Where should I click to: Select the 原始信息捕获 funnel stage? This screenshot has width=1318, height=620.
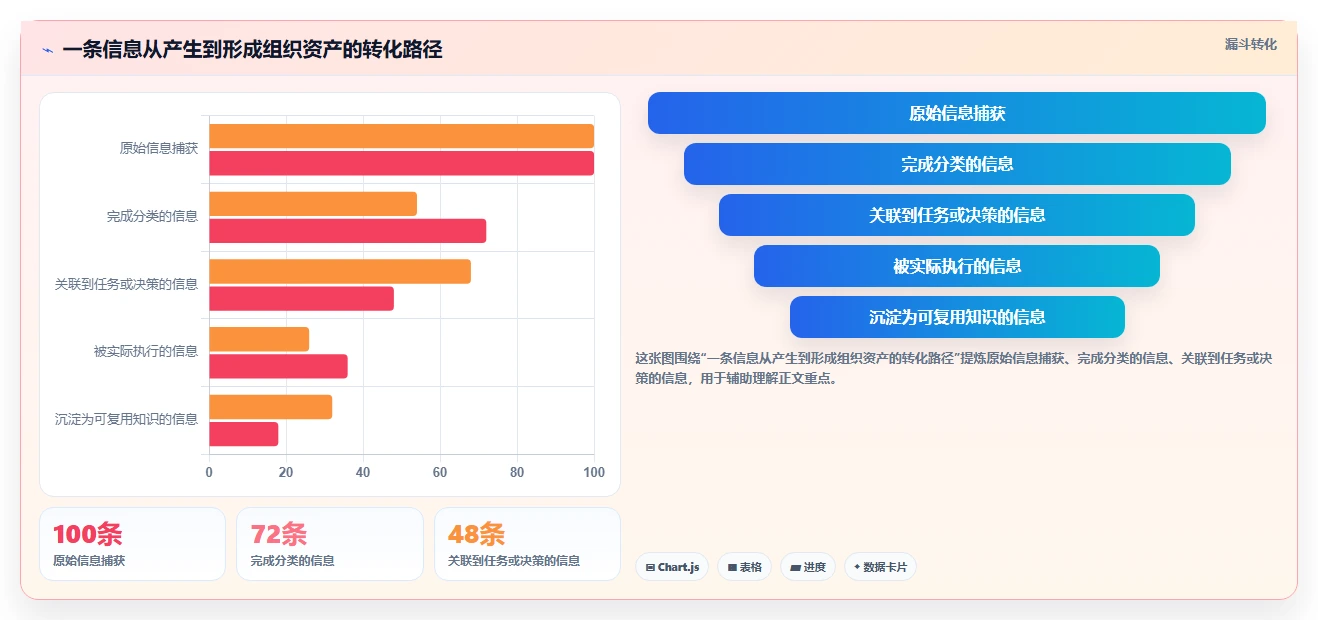(956, 113)
